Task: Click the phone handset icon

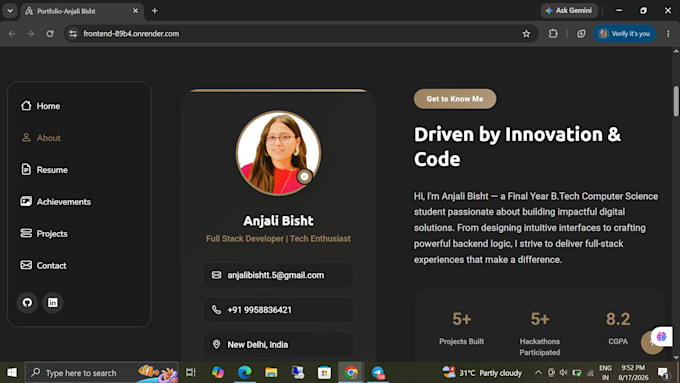Action: click(216, 310)
